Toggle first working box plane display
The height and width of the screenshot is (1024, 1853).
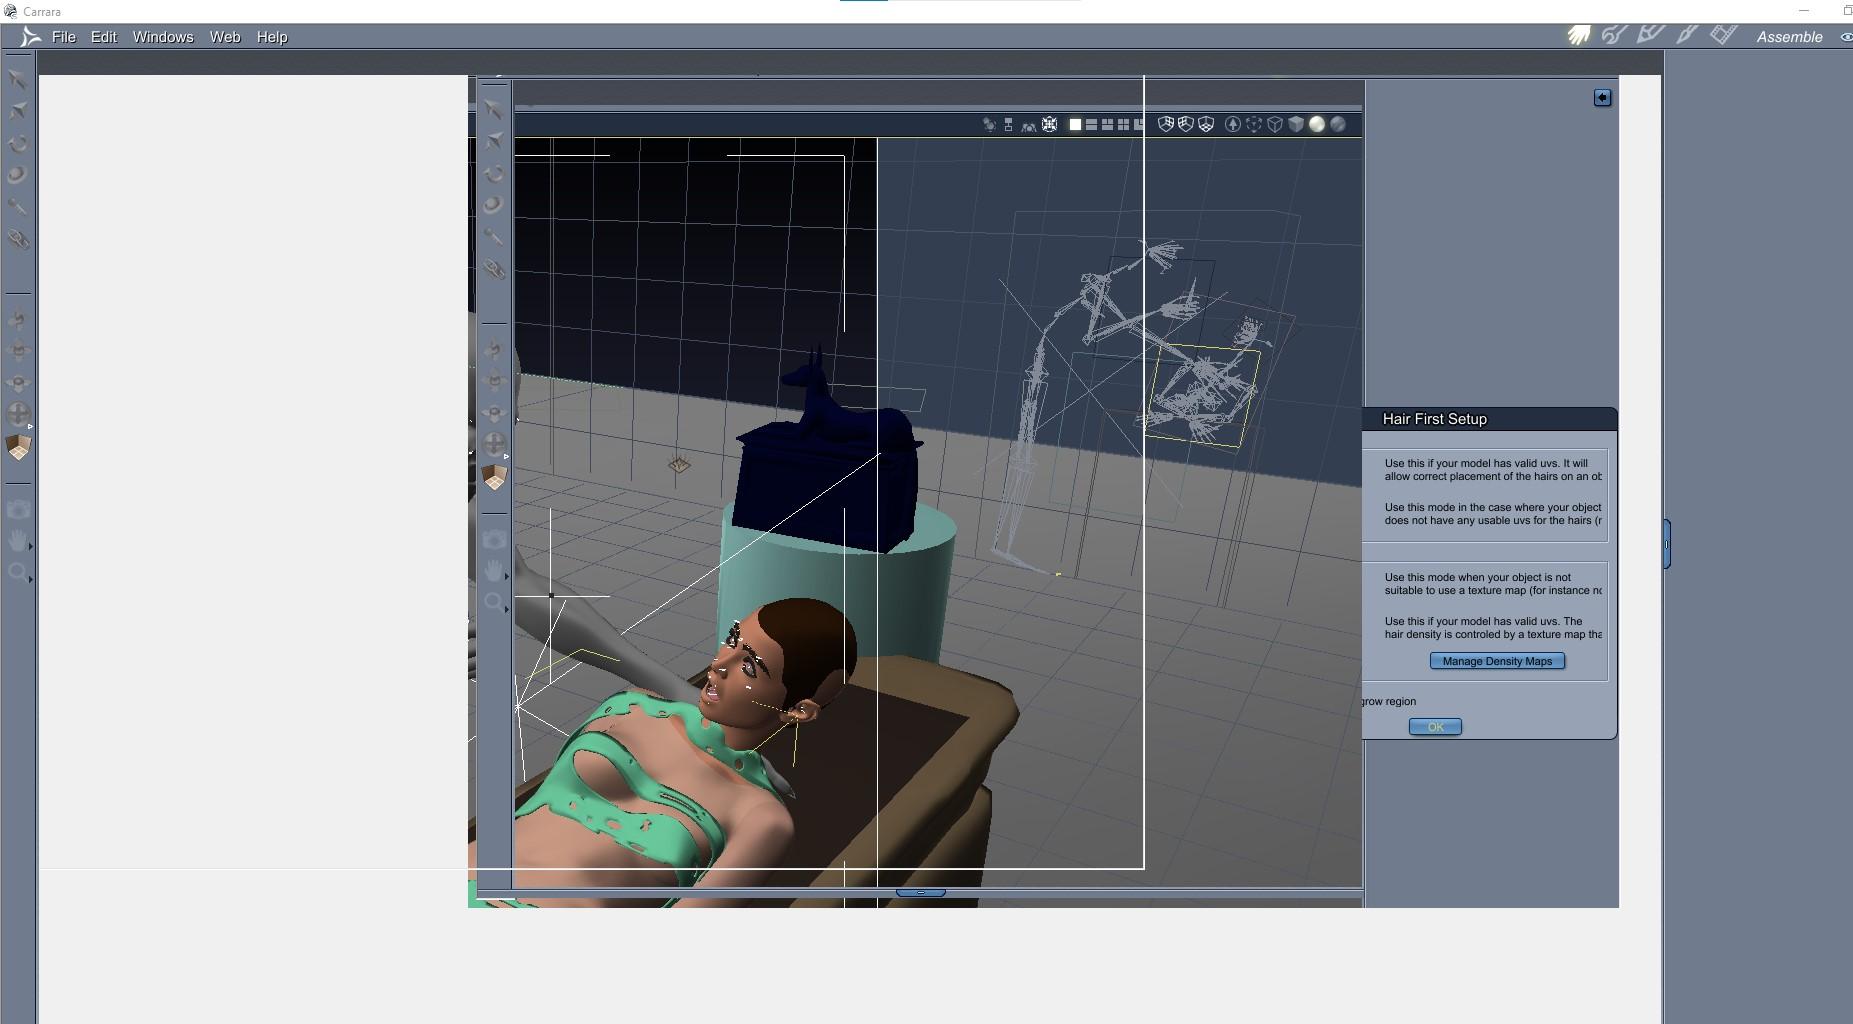[x=1165, y=124]
